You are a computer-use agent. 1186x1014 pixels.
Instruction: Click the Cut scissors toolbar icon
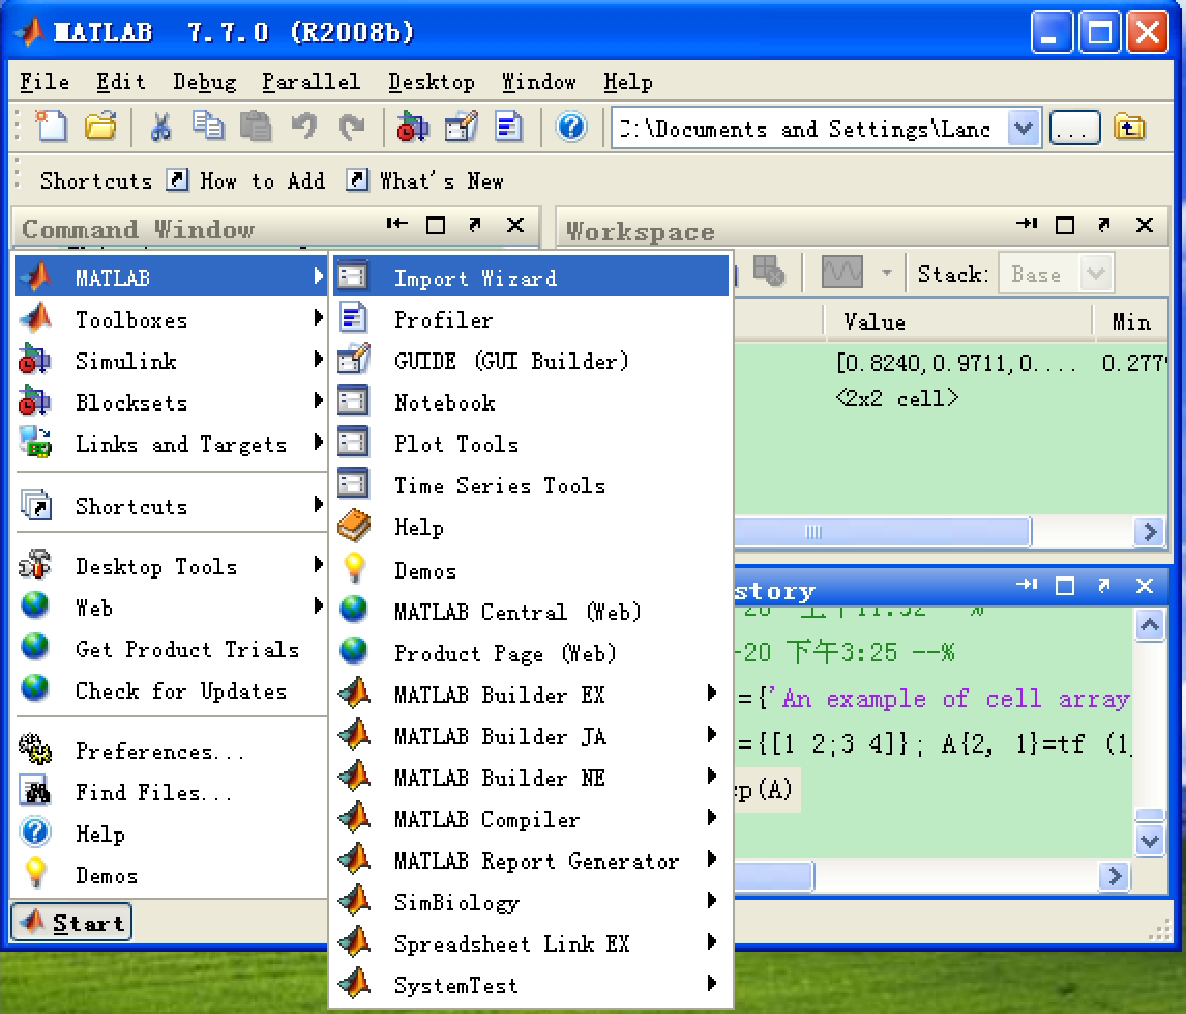tap(160, 127)
